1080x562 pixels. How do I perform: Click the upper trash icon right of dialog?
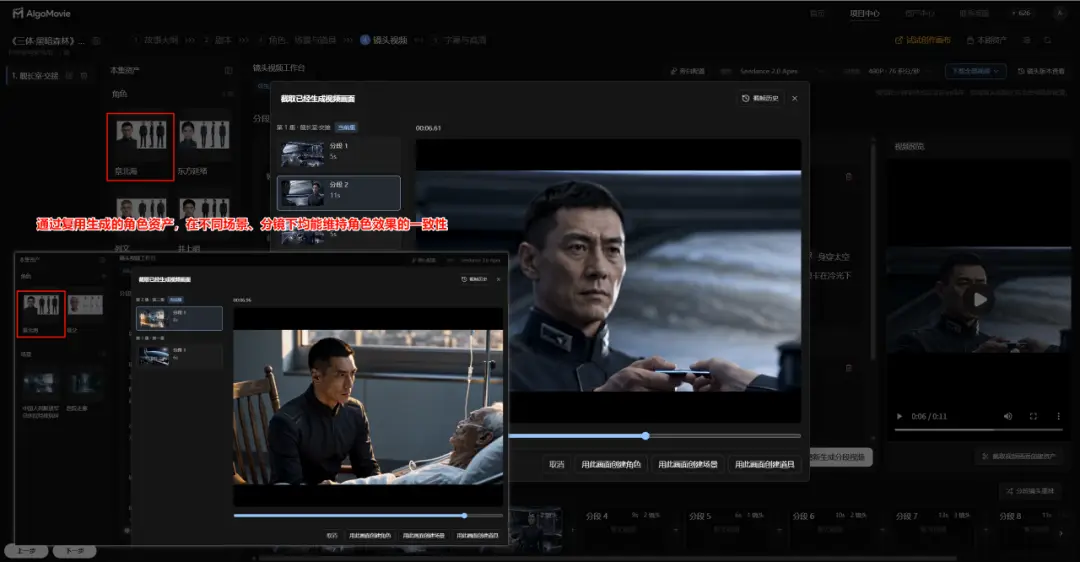tap(849, 177)
